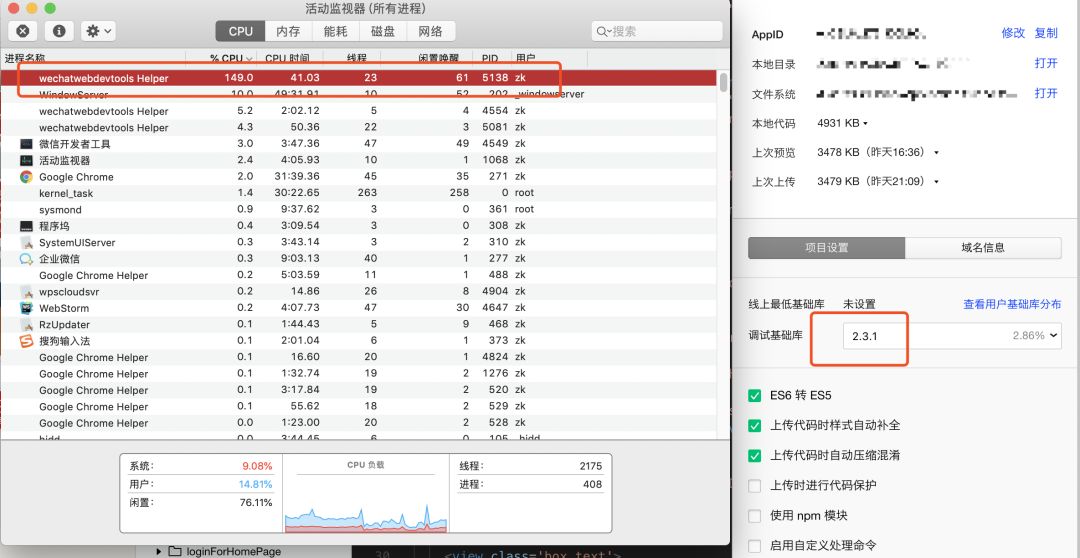Switch to the 网络 tab
The height and width of the screenshot is (558, 1080).
[x=430, y=31]
